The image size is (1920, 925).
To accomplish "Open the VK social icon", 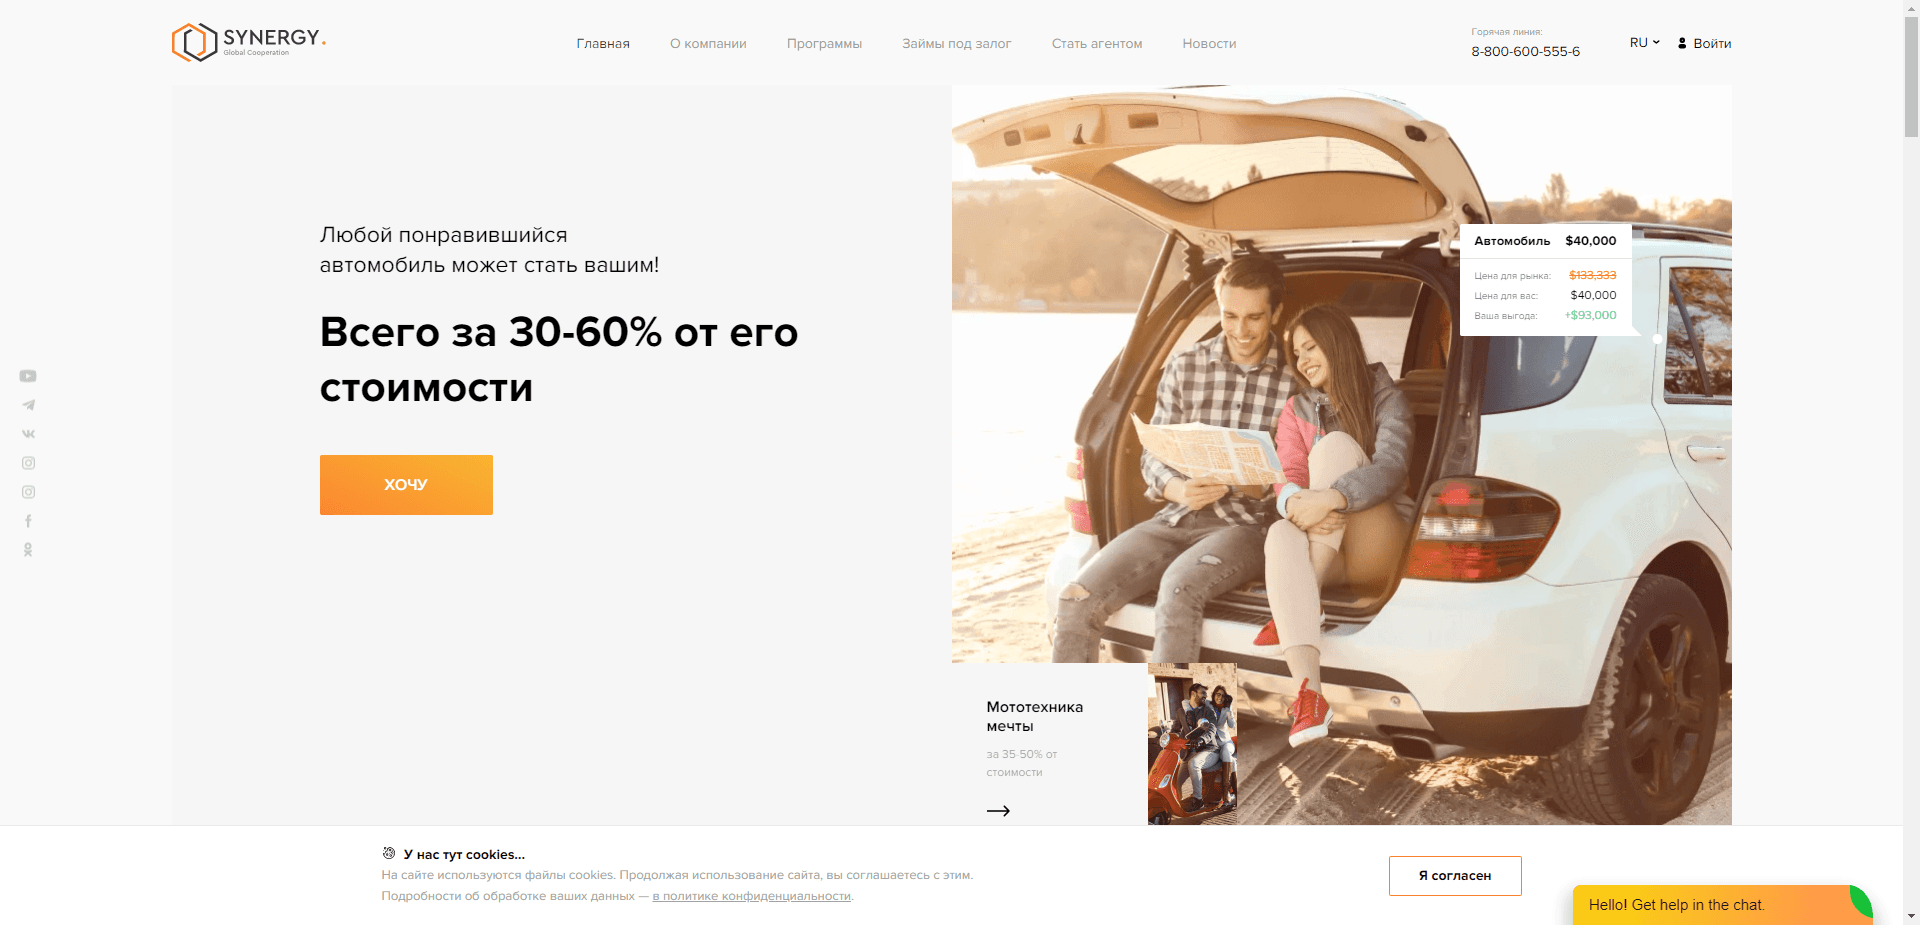I will [28, 434].
